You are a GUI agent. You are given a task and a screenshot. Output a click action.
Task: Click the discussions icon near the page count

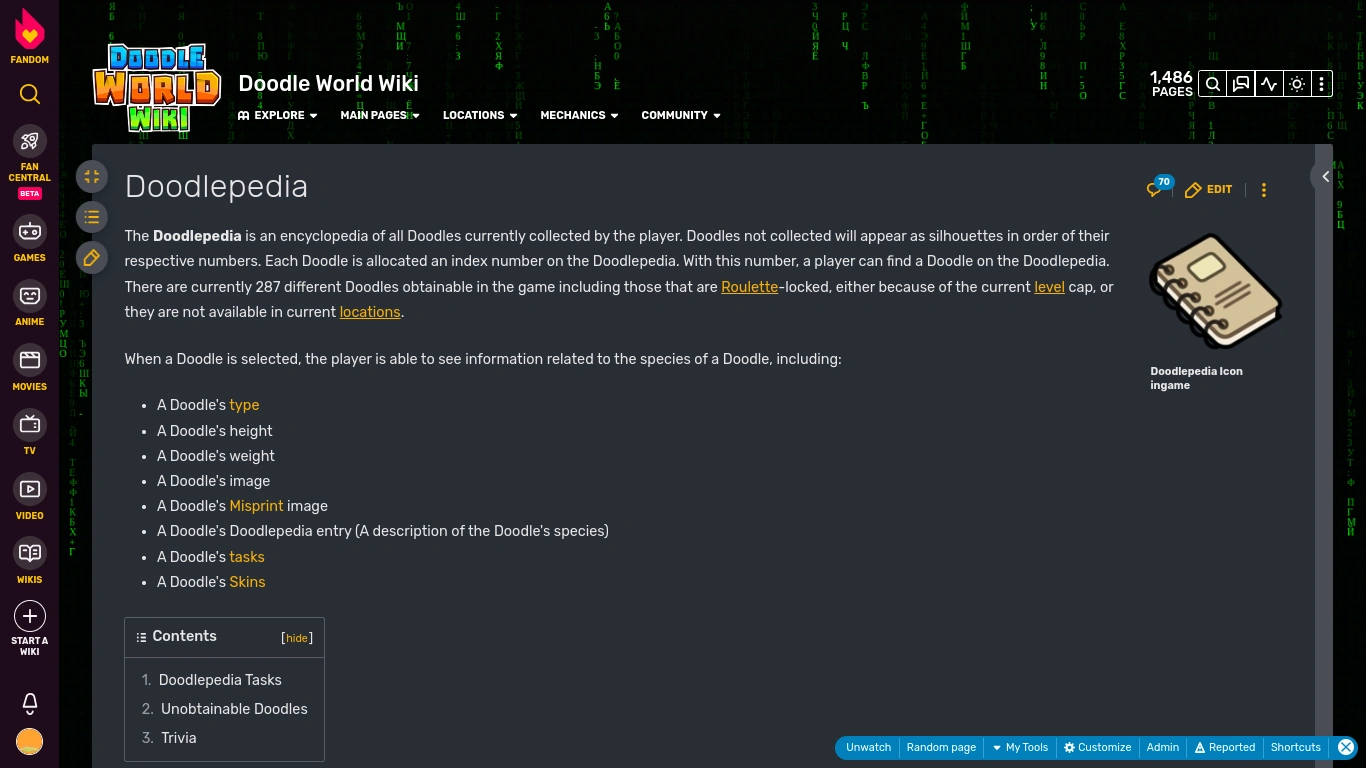tap(1240, 84)
